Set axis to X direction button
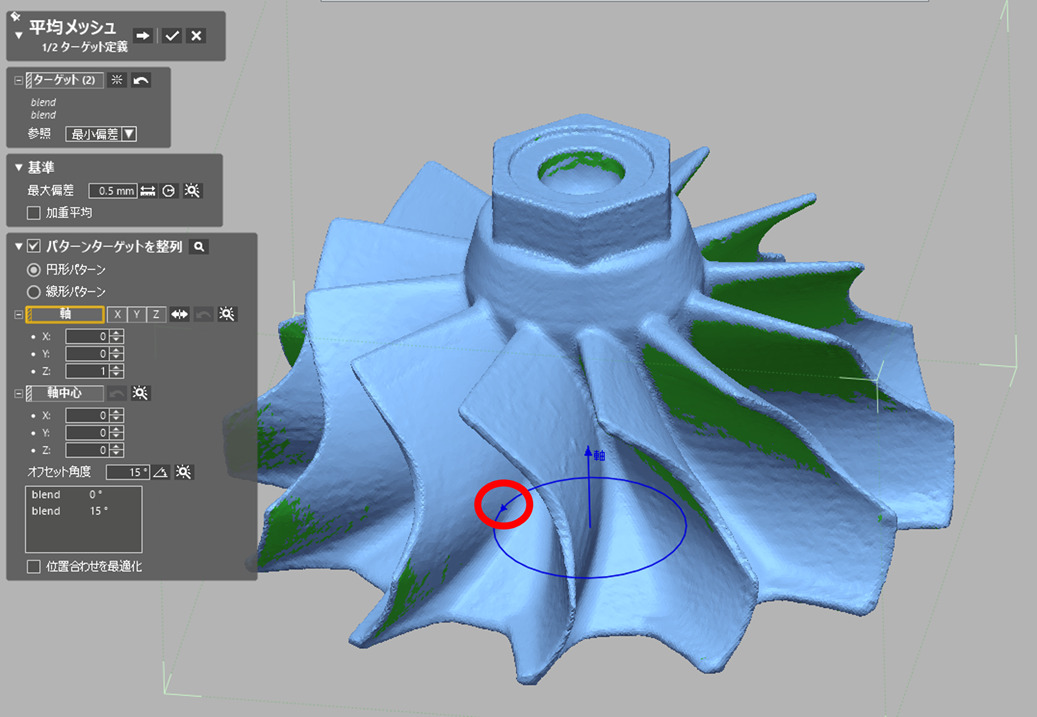 coord(117,314)
